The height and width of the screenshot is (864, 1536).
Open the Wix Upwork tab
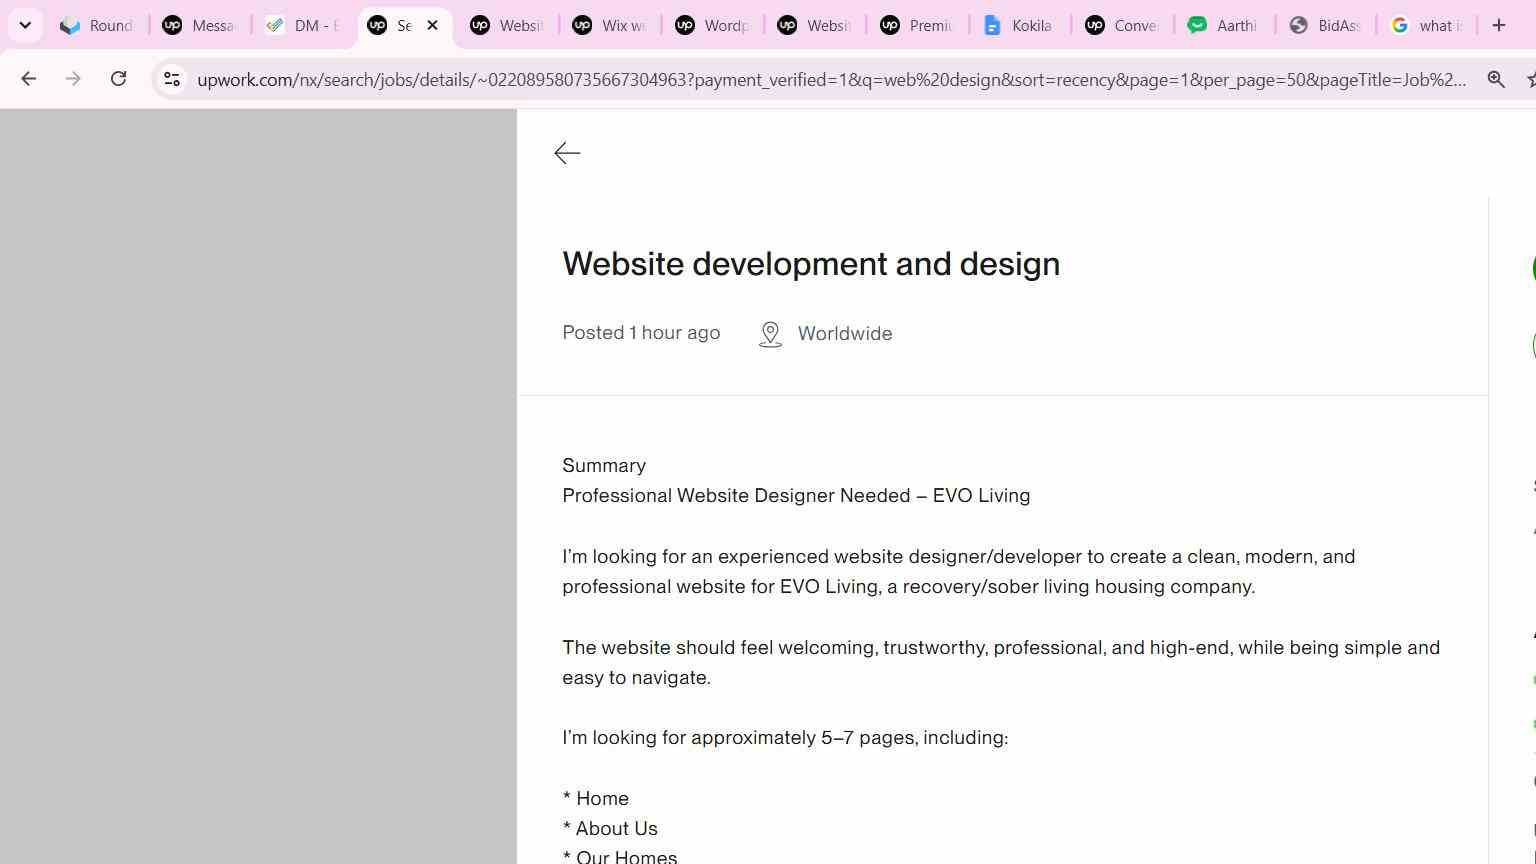click(609, 25)
